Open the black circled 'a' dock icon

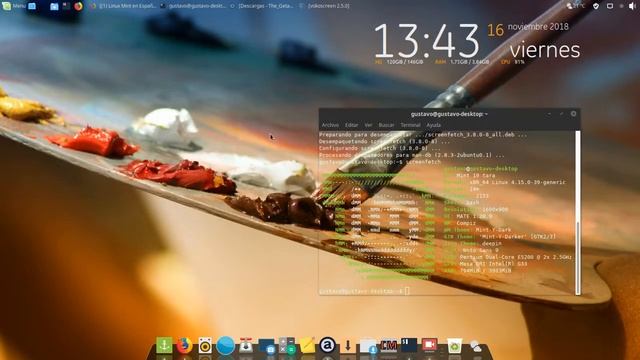tap(327, 345)
